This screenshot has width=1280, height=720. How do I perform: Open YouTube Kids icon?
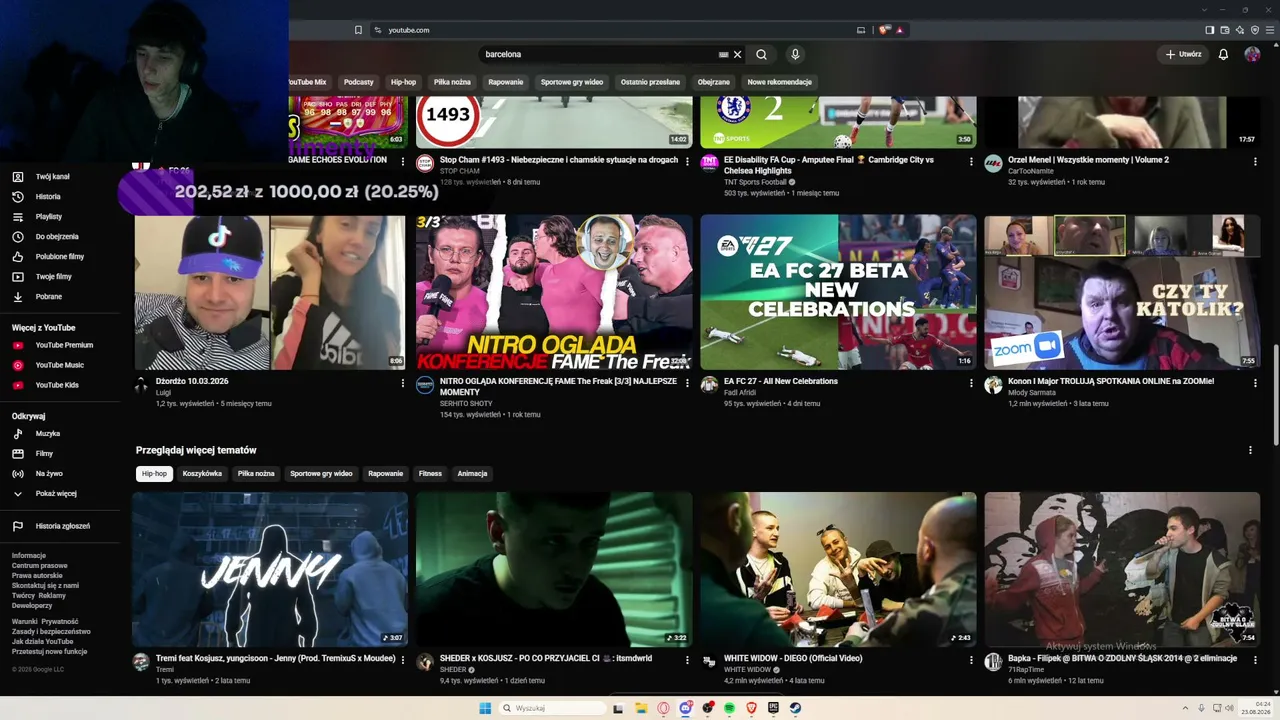[x=18, y=385]
